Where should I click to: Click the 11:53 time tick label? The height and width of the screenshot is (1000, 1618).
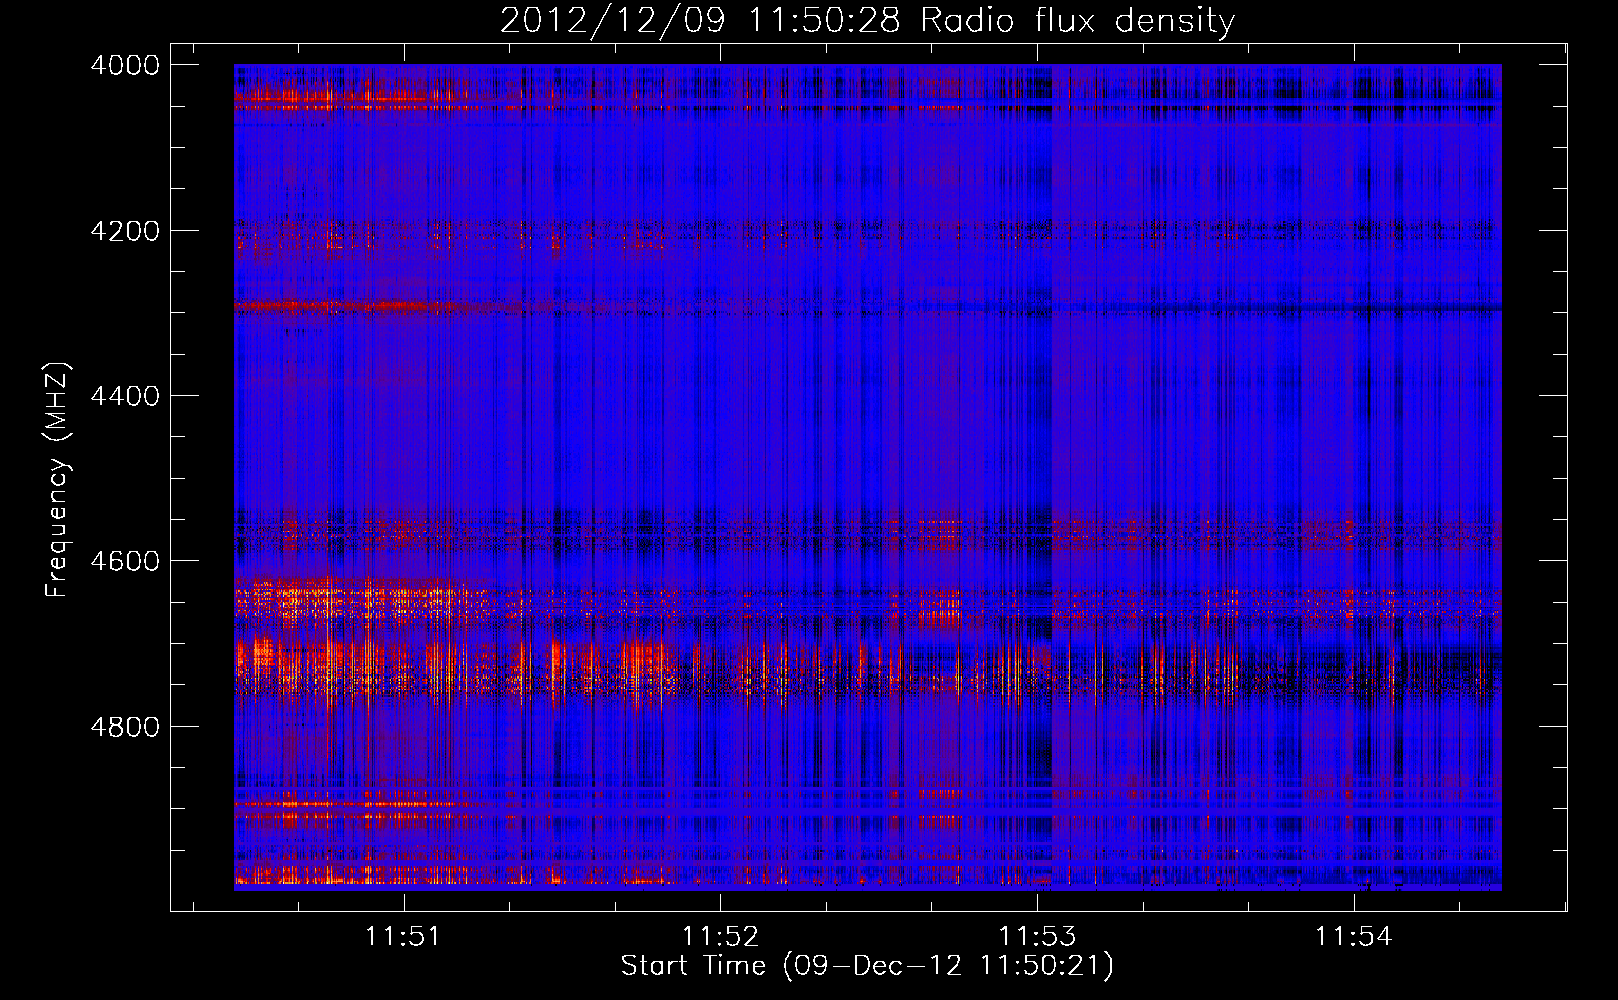pos(1037,936)
